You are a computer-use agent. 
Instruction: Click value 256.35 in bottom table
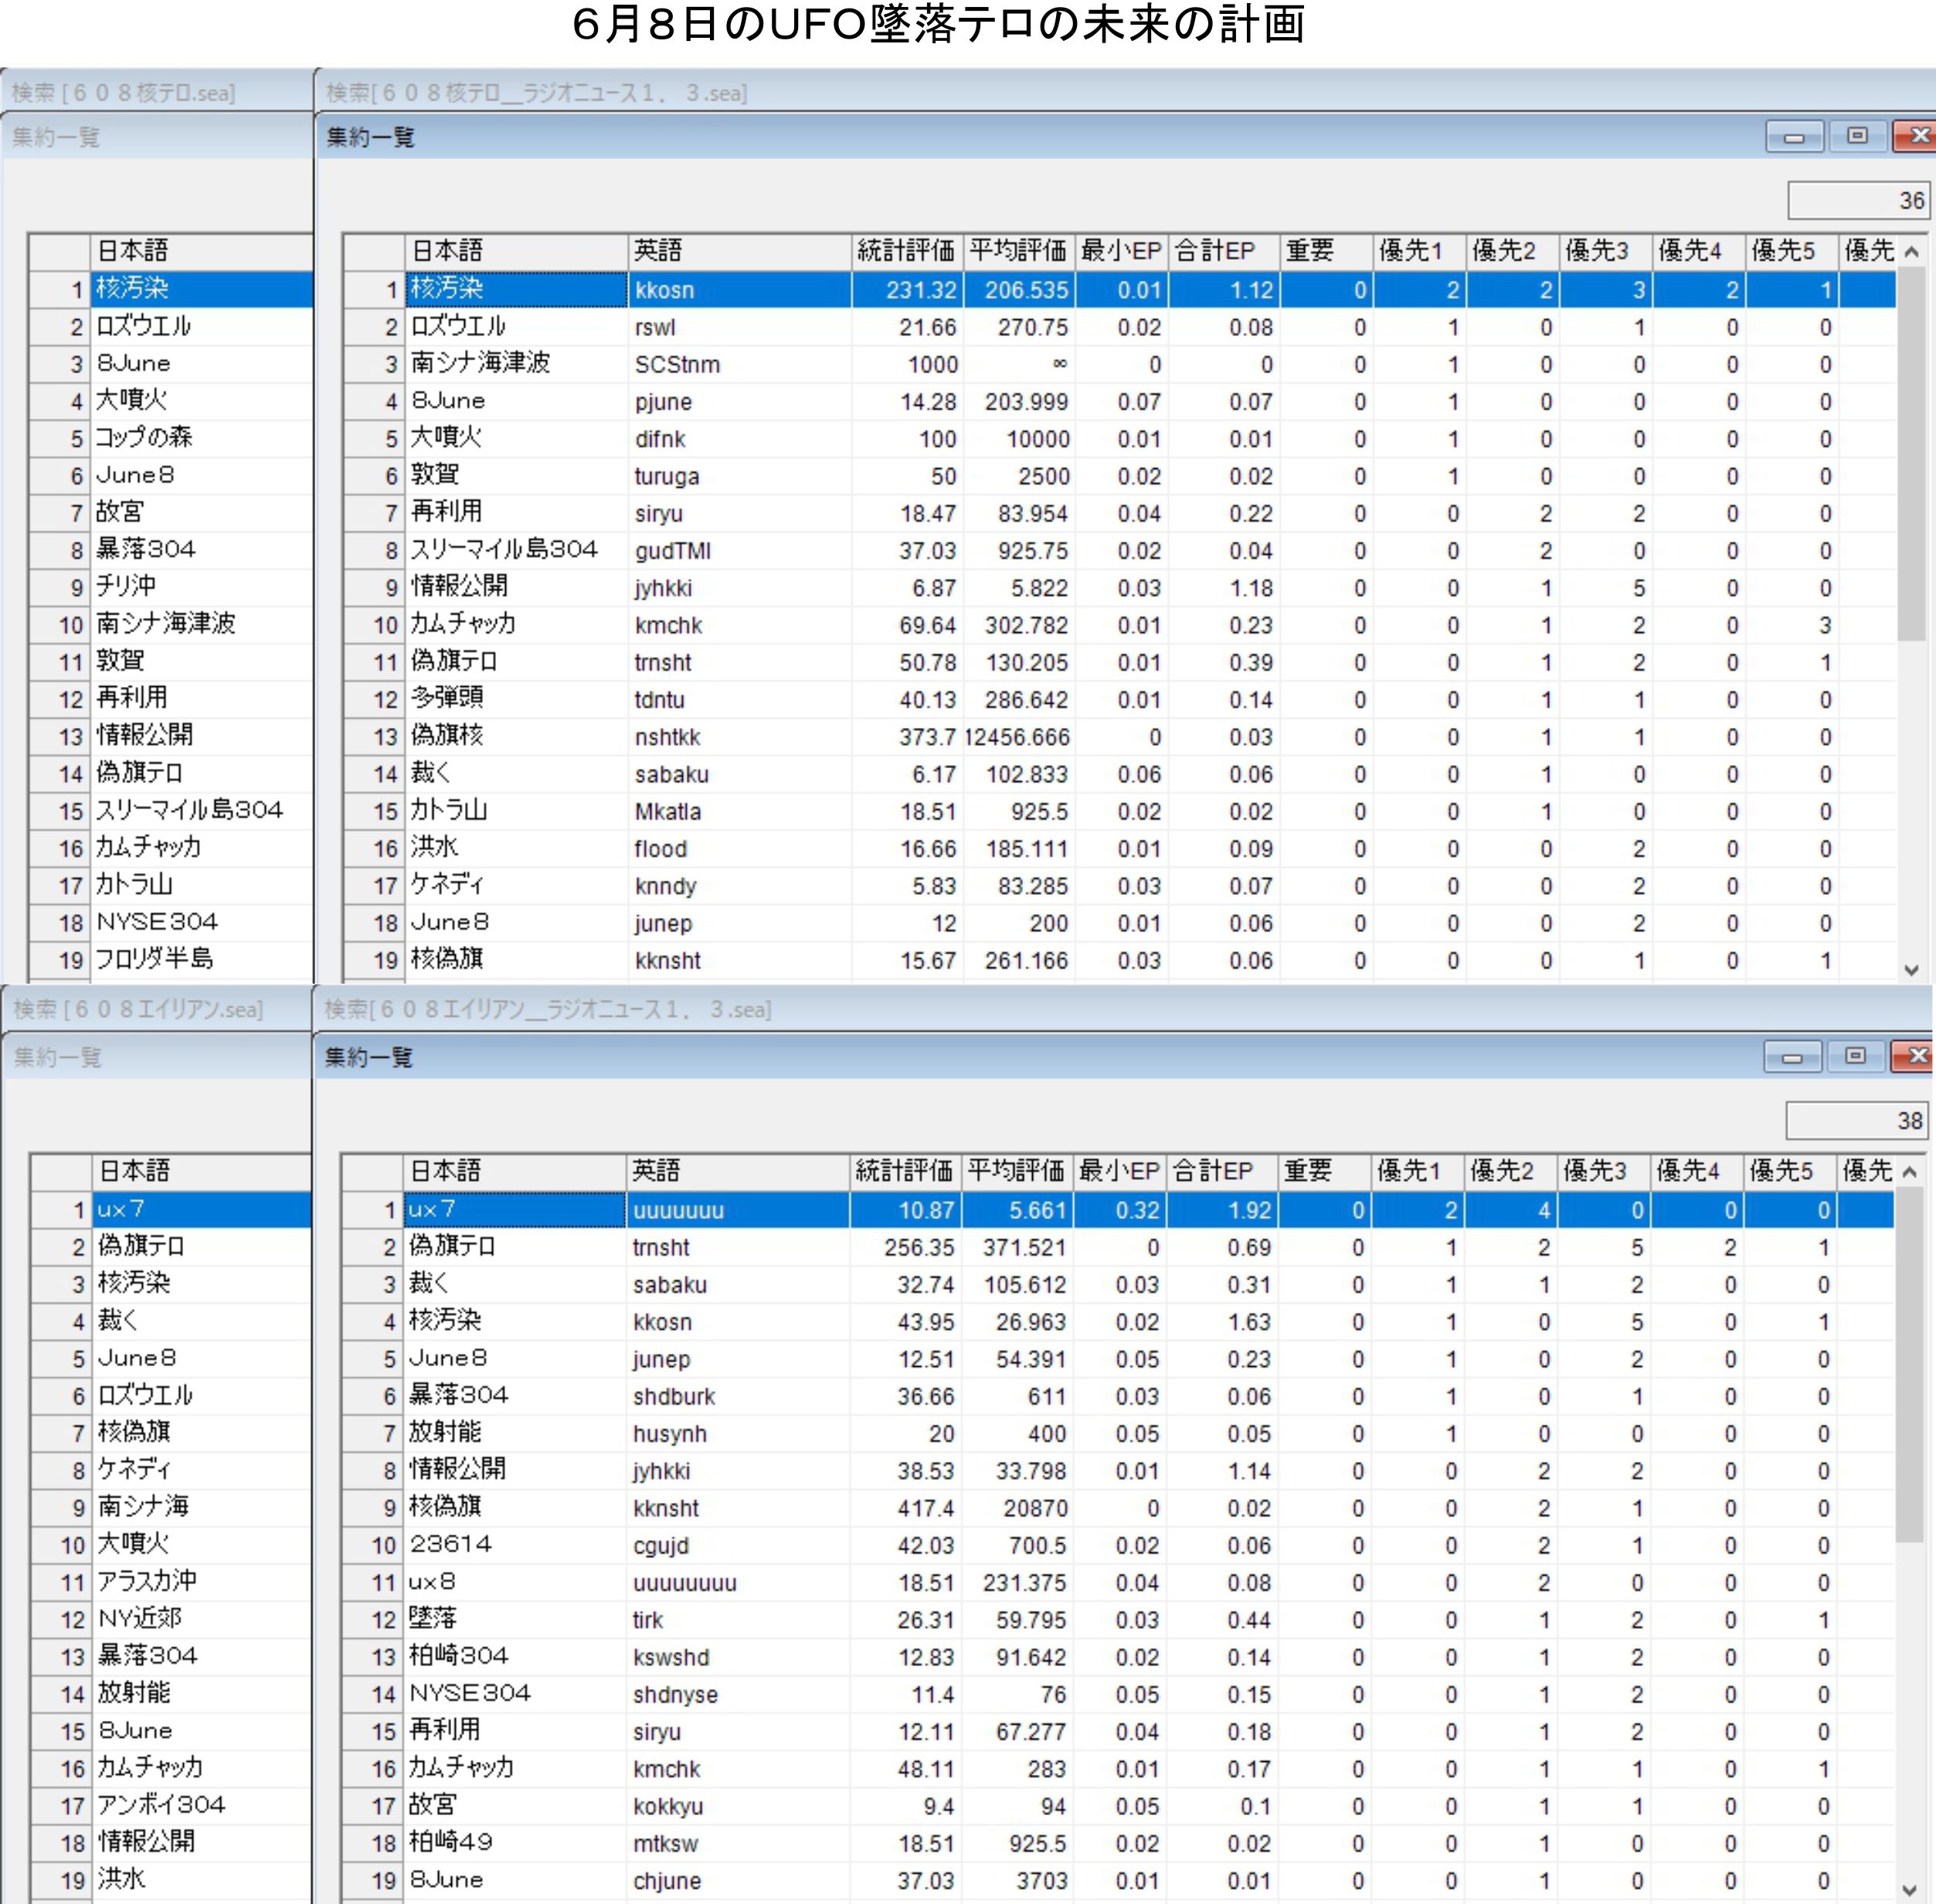[905, 1247]
